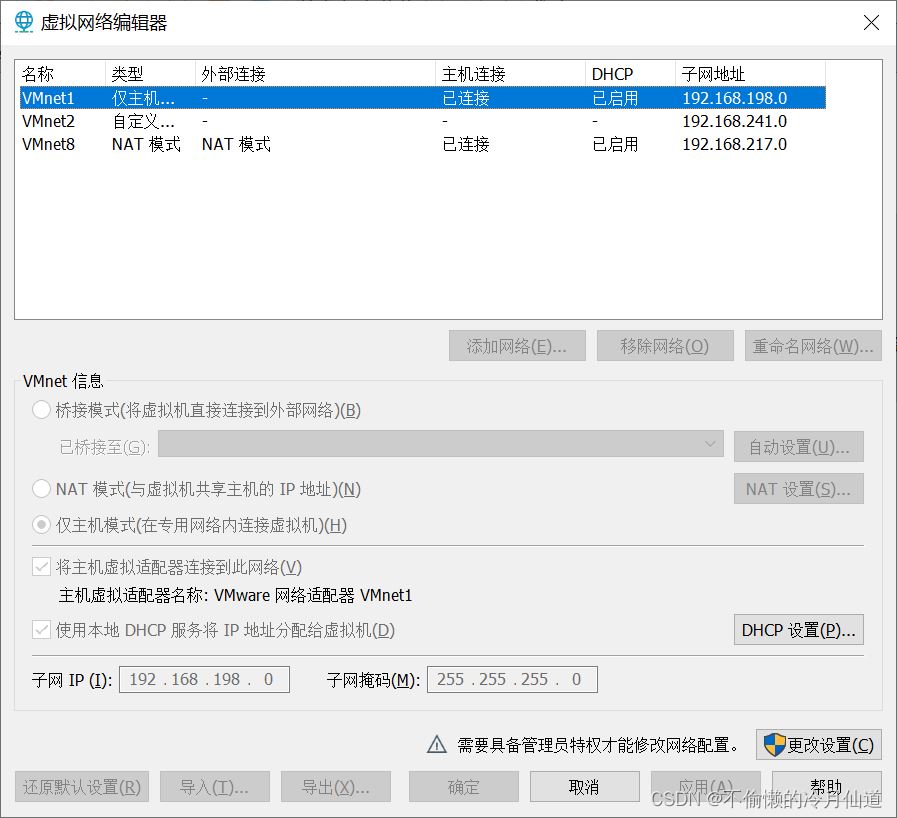897x818 pixels.
Task: Click the 子网 IP input field
Action: point(204,679)
